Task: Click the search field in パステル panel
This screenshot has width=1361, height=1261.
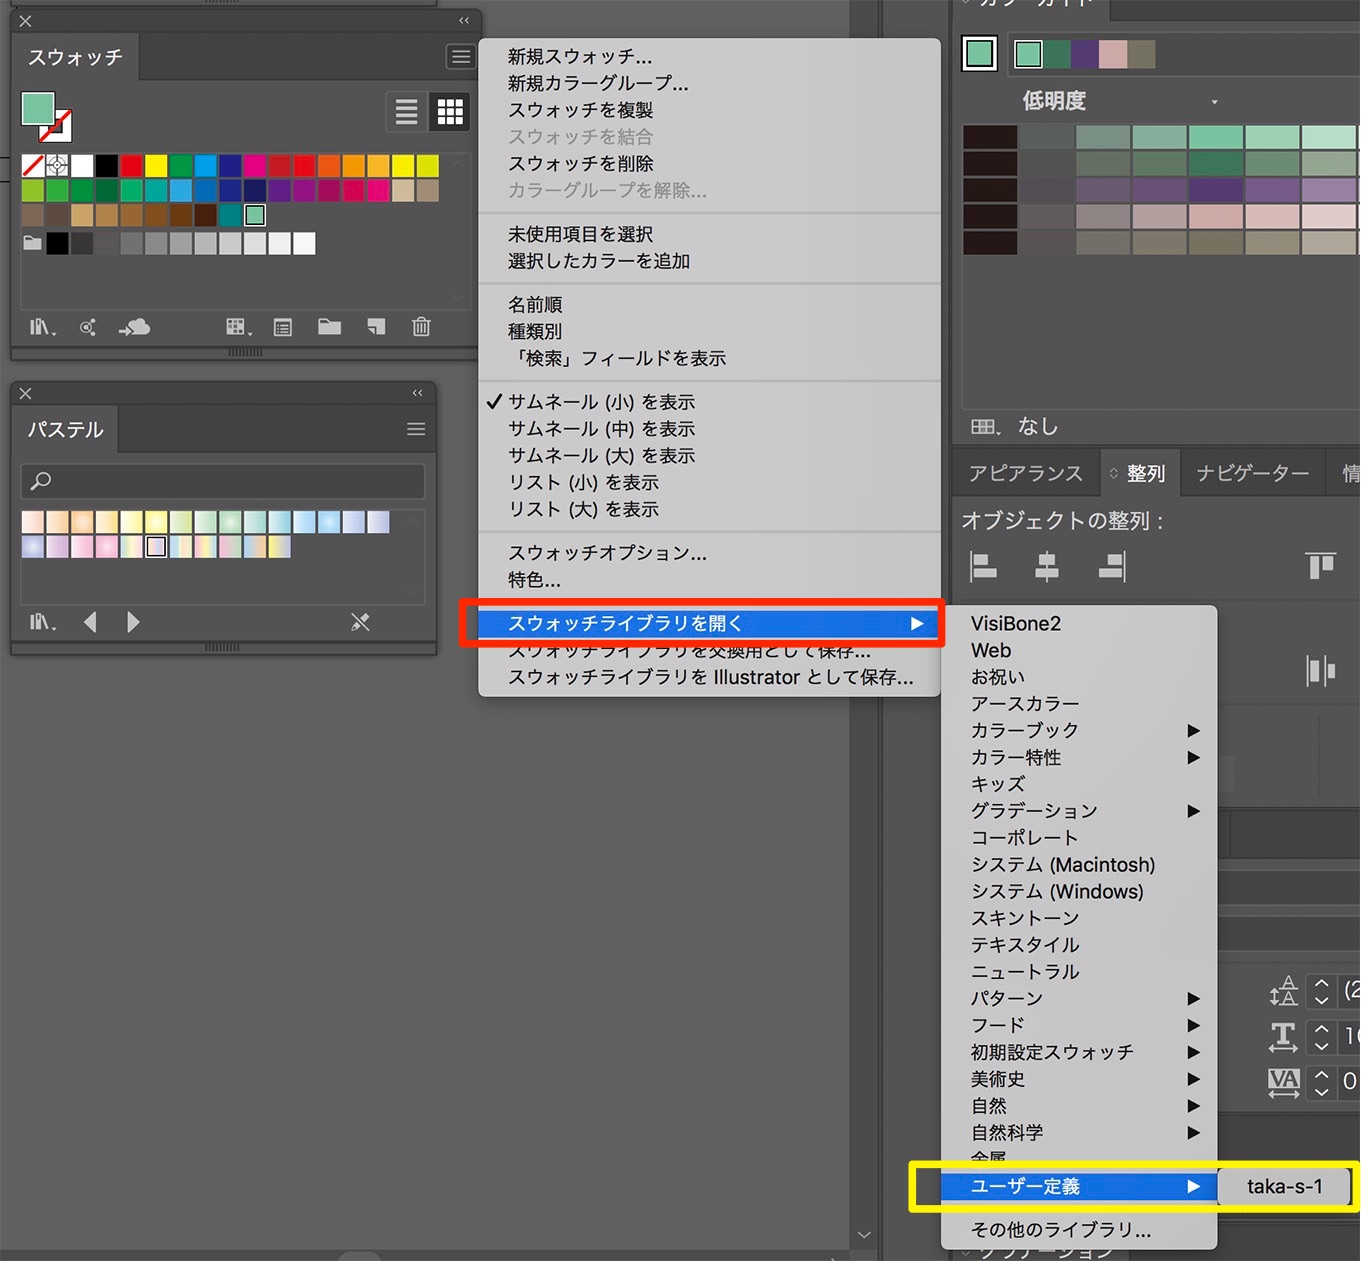Action: click(x=223, y=481)
